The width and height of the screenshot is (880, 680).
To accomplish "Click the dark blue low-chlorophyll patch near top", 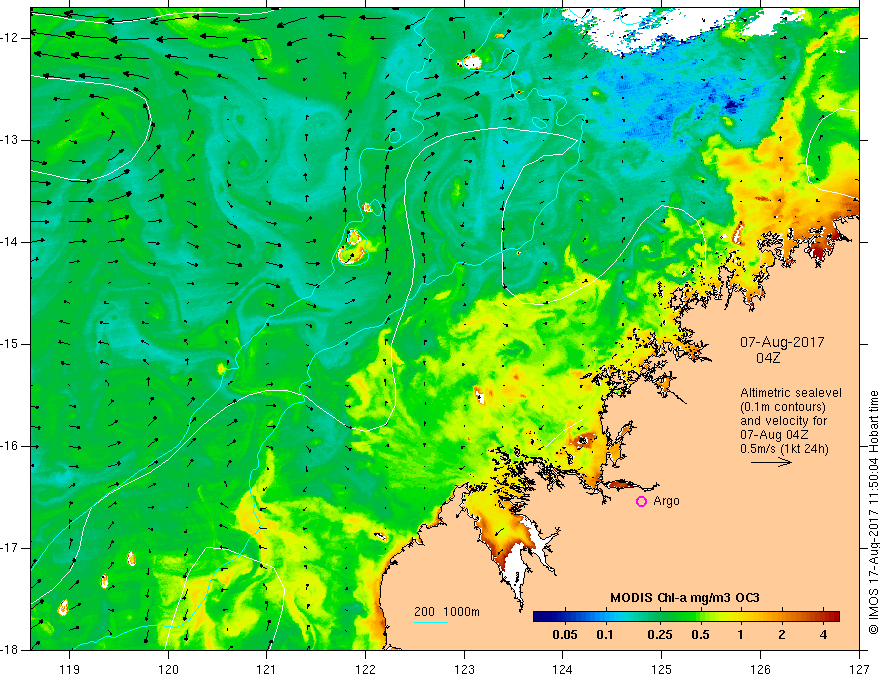I will tap(731, 104).
